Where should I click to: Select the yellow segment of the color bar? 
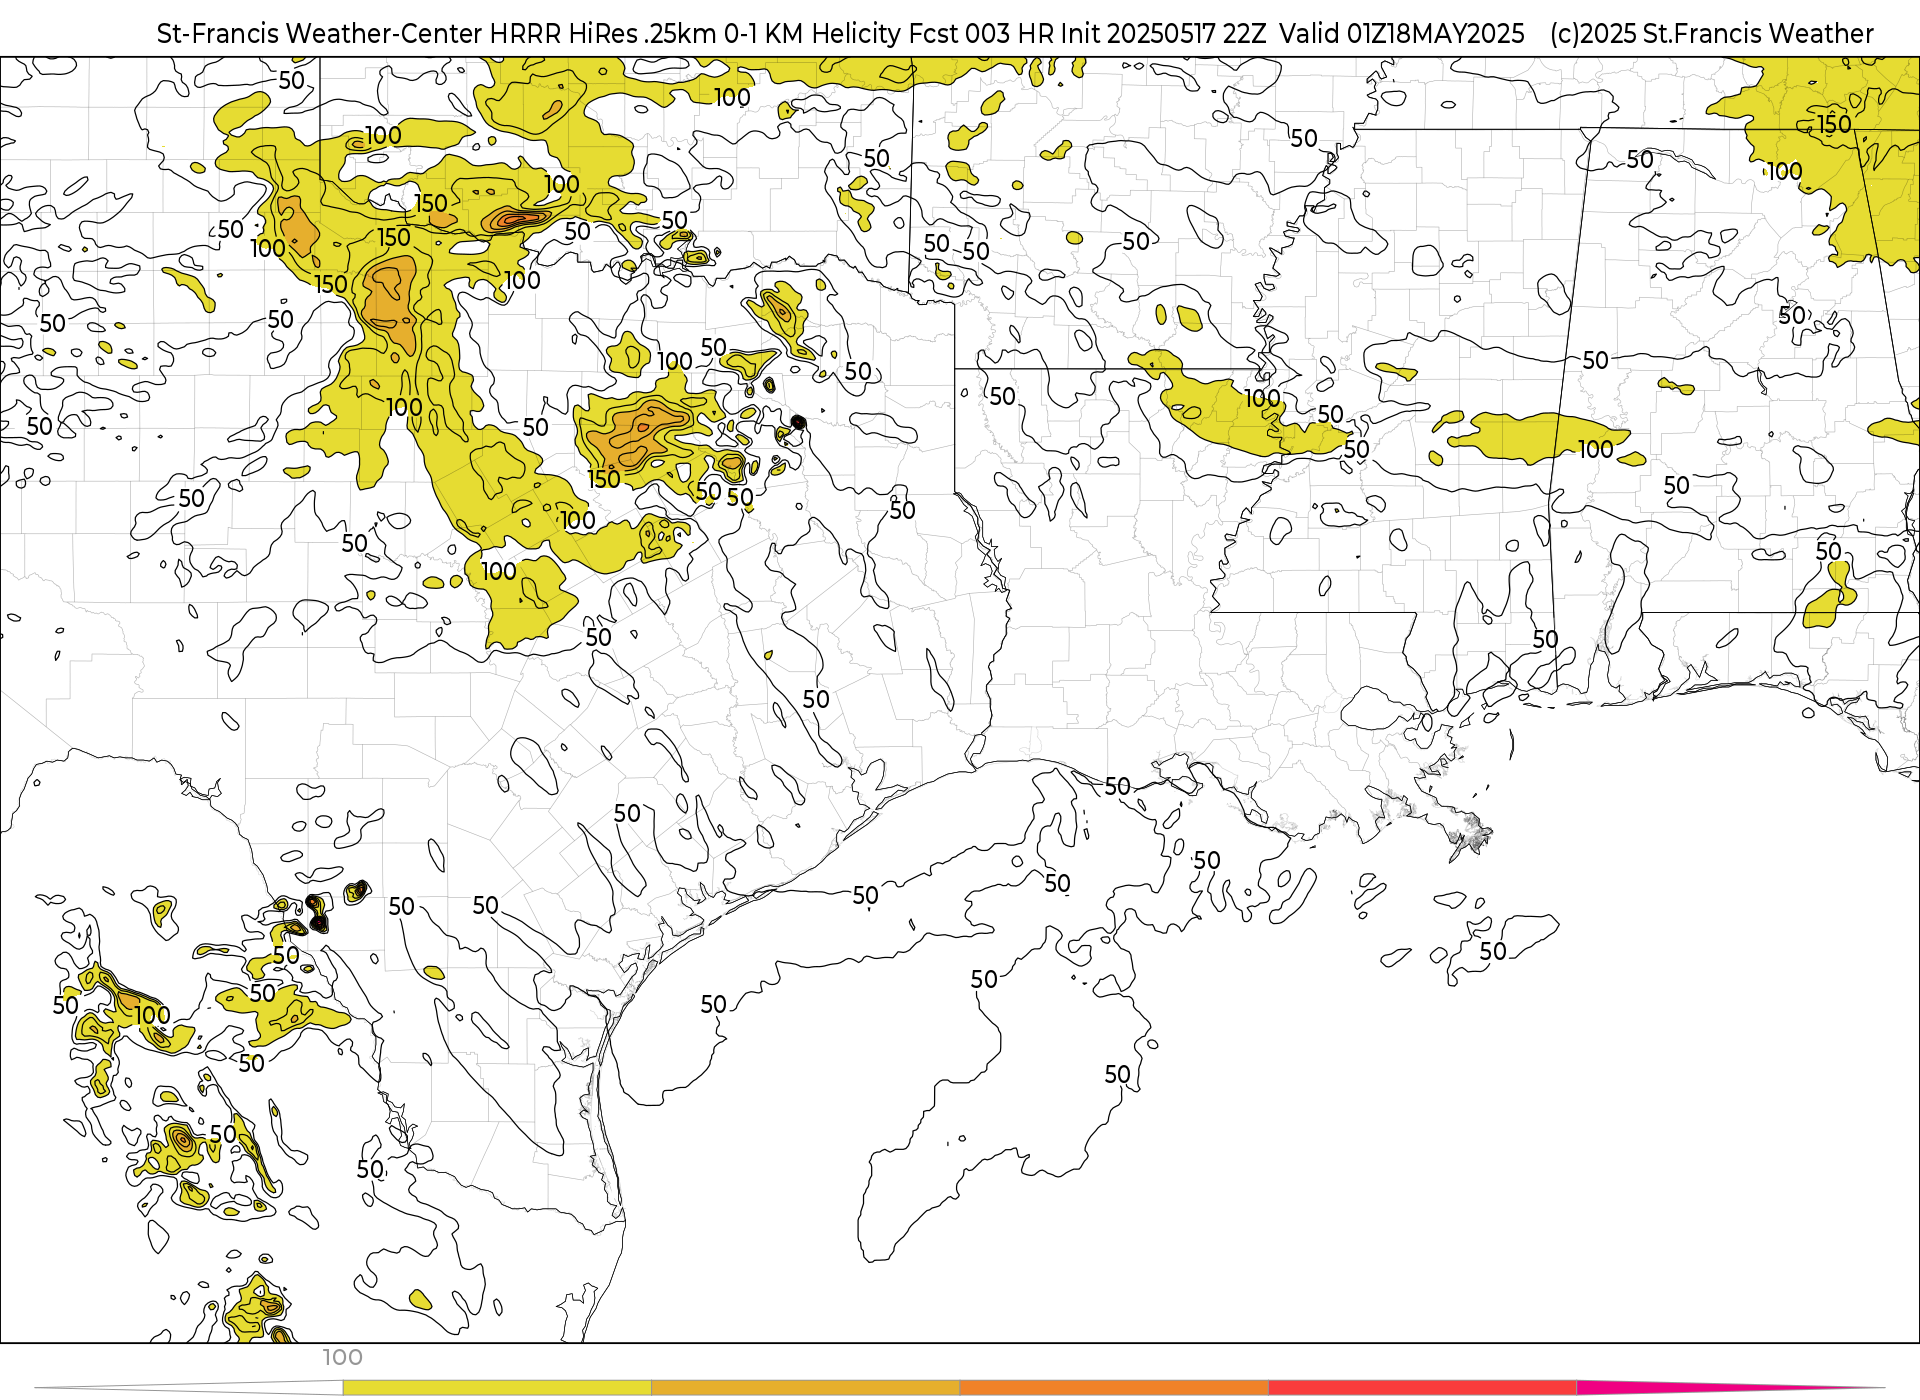coord(497,1388)
